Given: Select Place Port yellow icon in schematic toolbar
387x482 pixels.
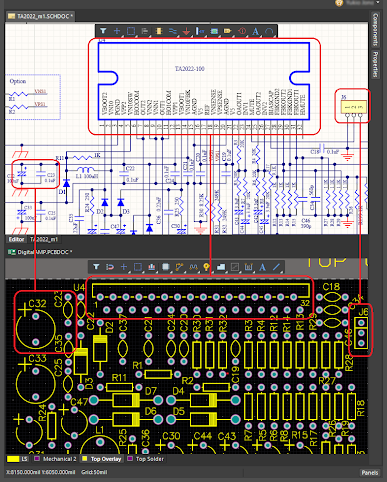Looking at the screenshot, I should click(x=228, y=31).
